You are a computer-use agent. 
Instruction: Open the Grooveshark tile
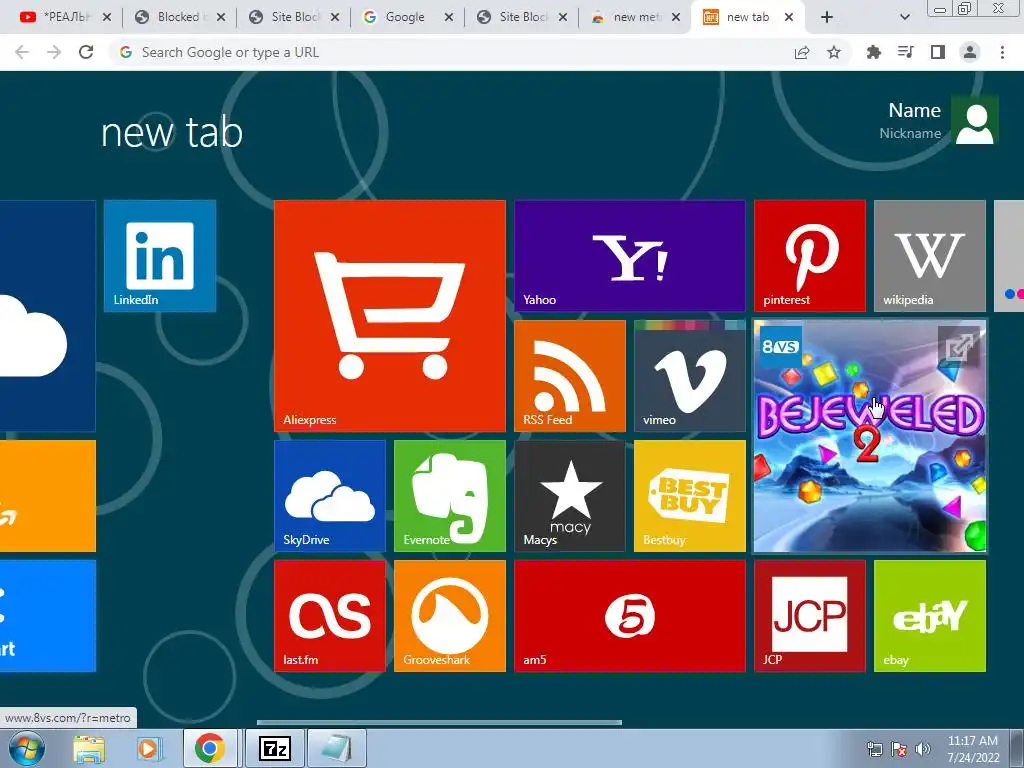coord(450,616)
